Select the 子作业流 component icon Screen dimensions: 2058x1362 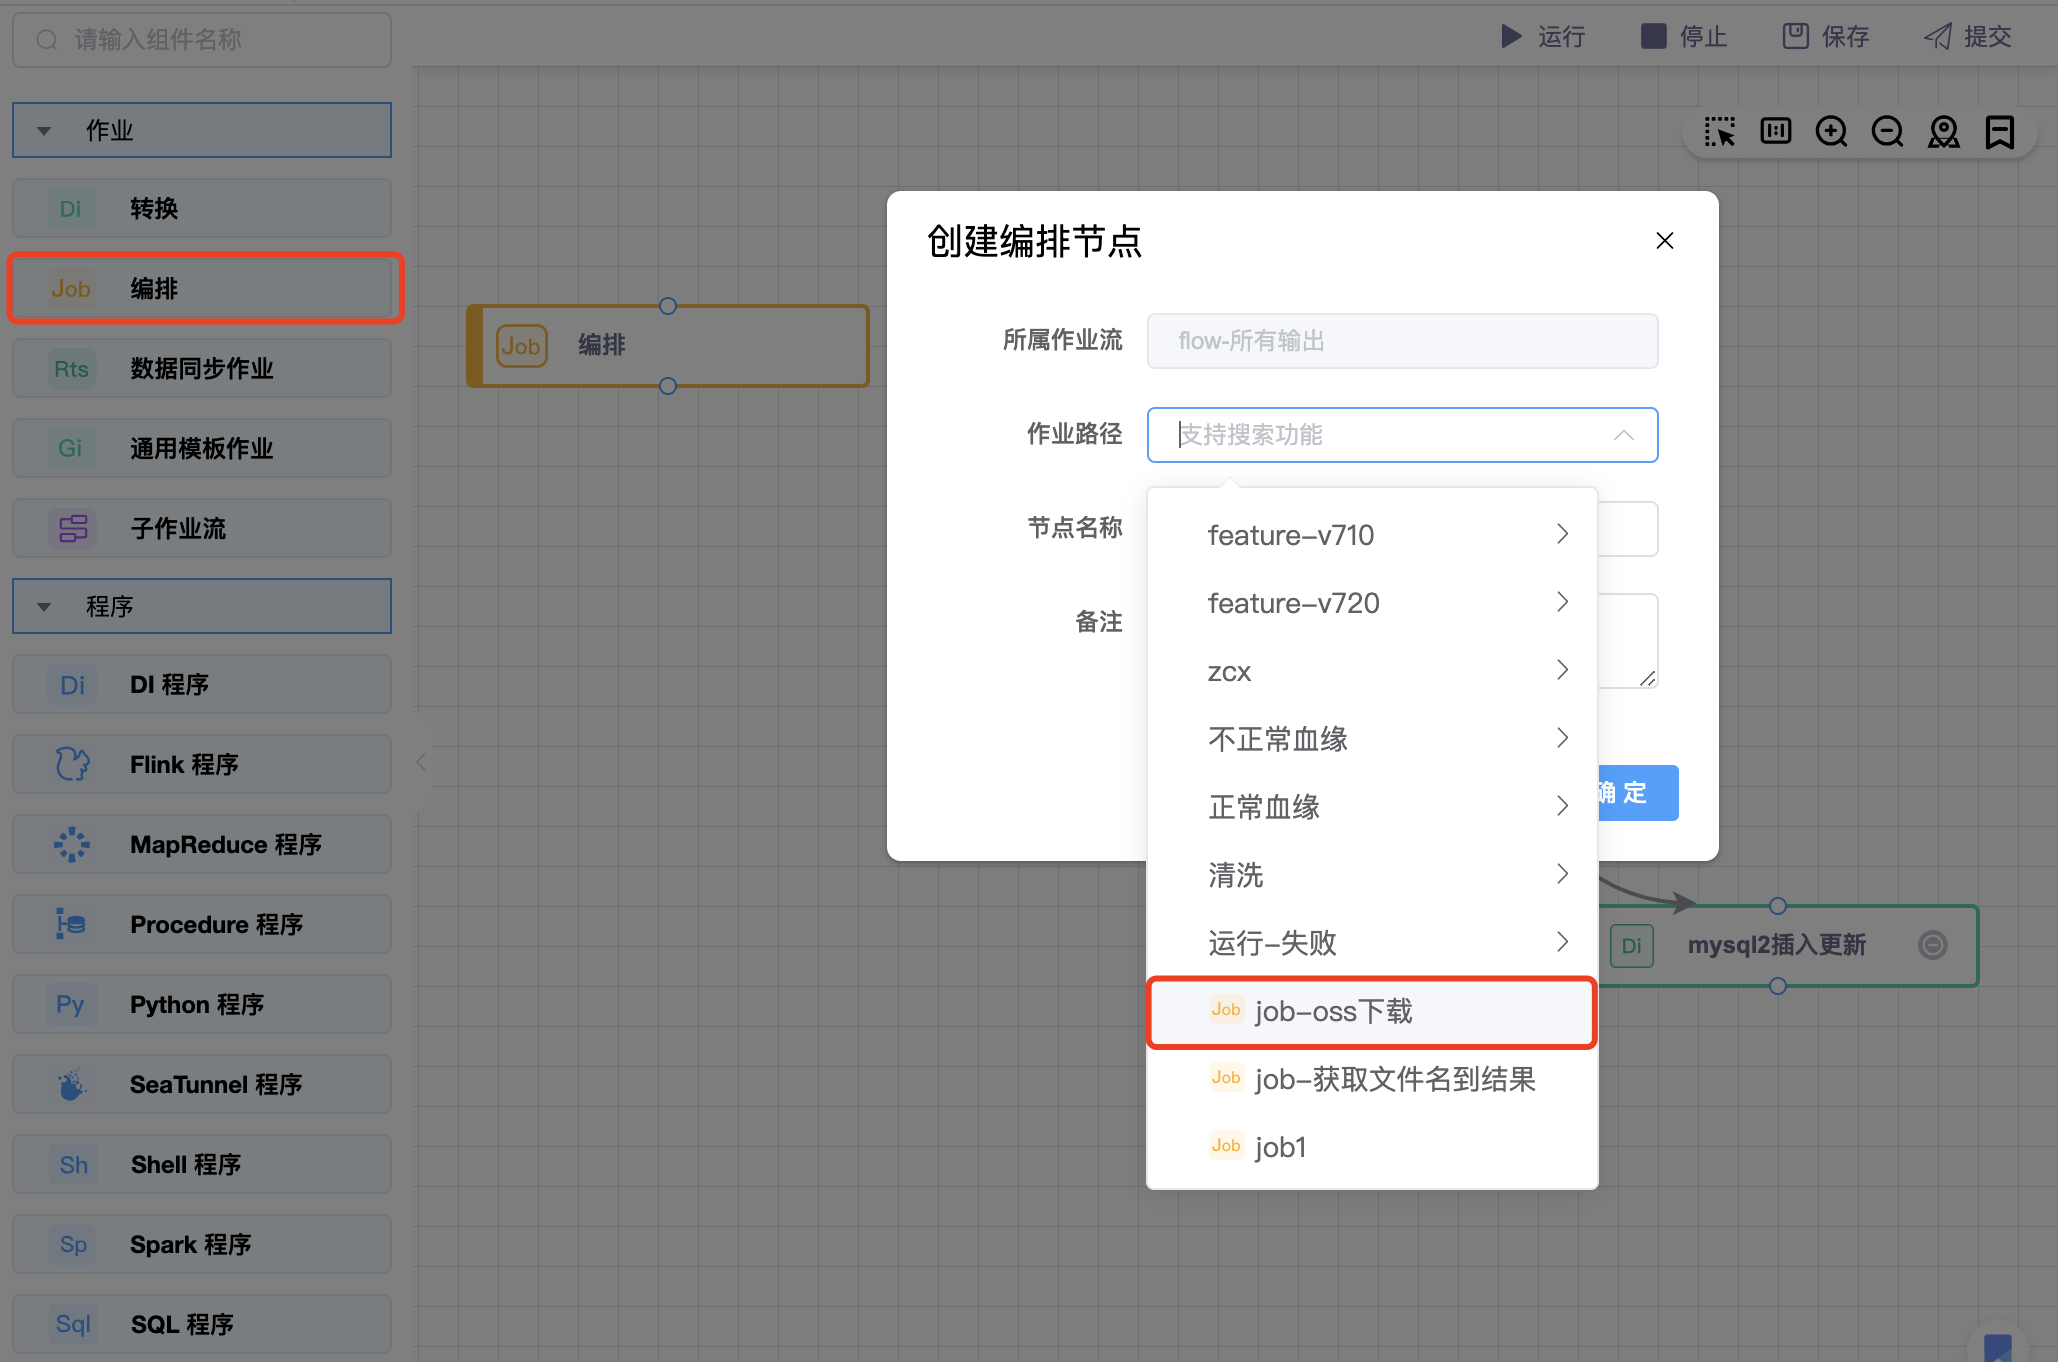[x=72, y=528]
